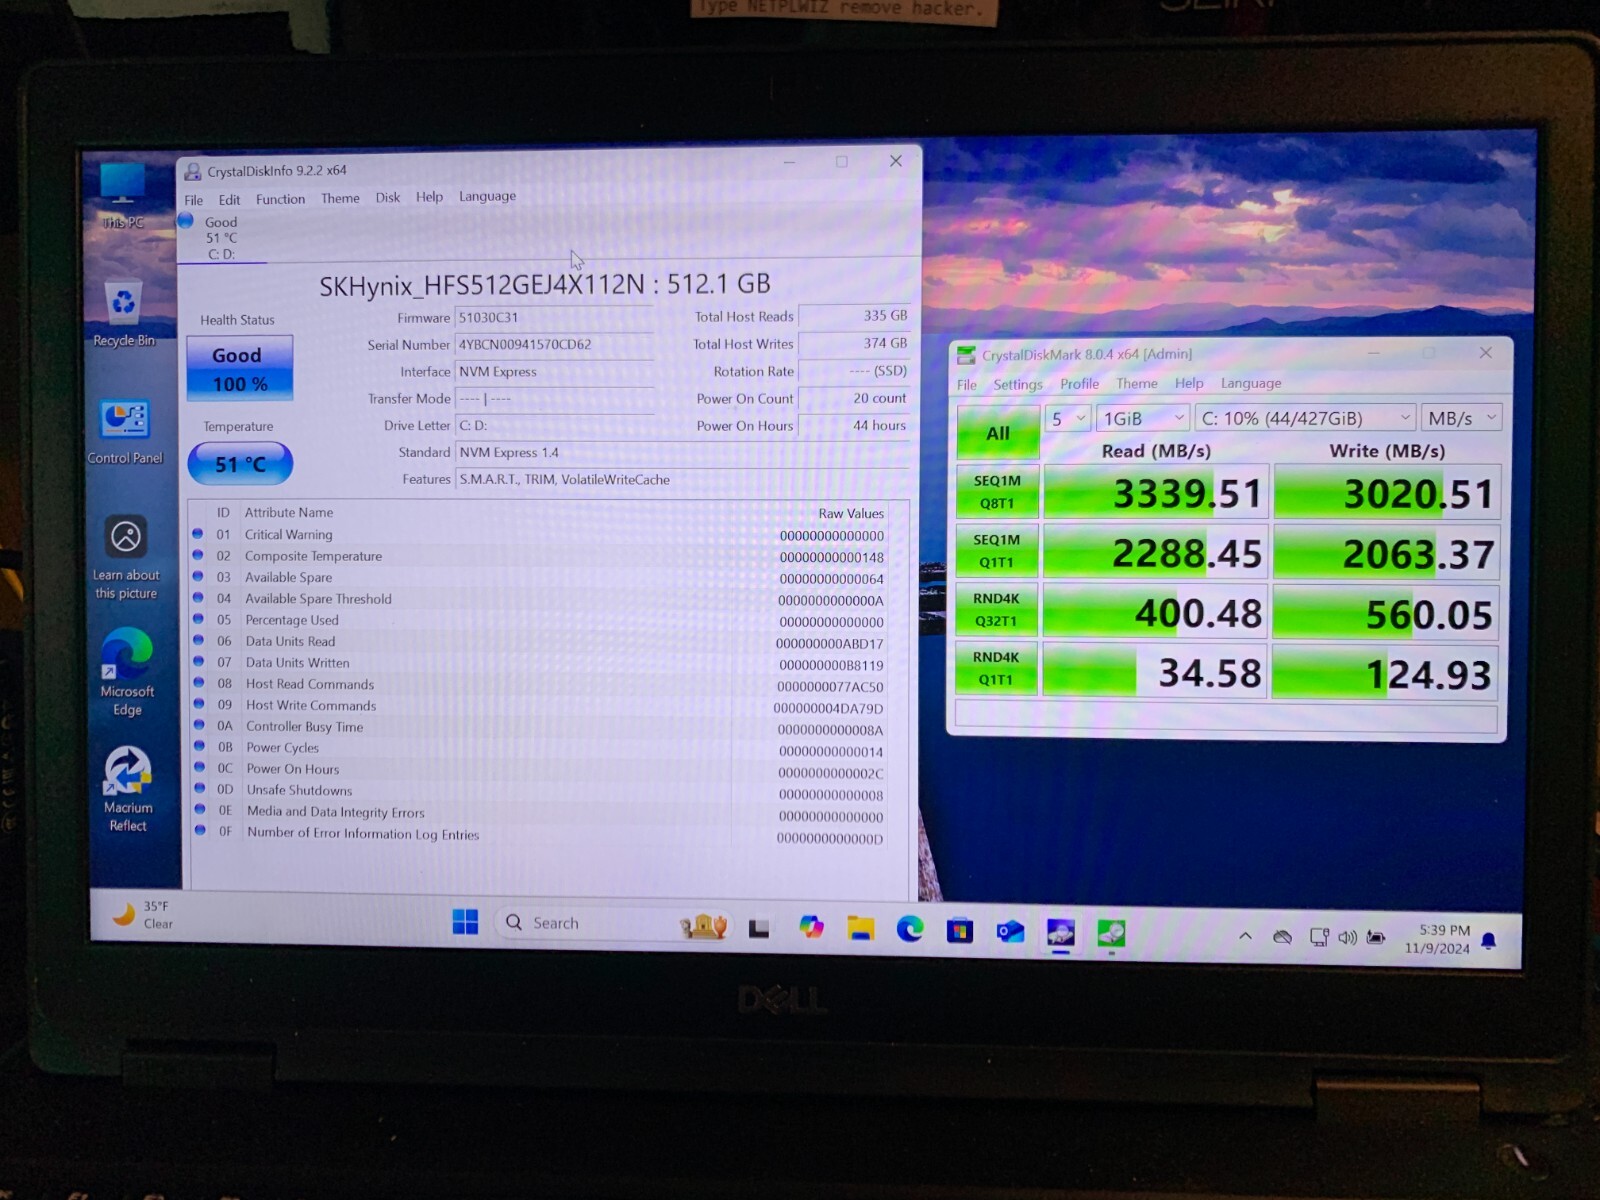Click the Learn about this picture icon
The height and width of the screenshot is (1200, 1600).
point(126,557)
